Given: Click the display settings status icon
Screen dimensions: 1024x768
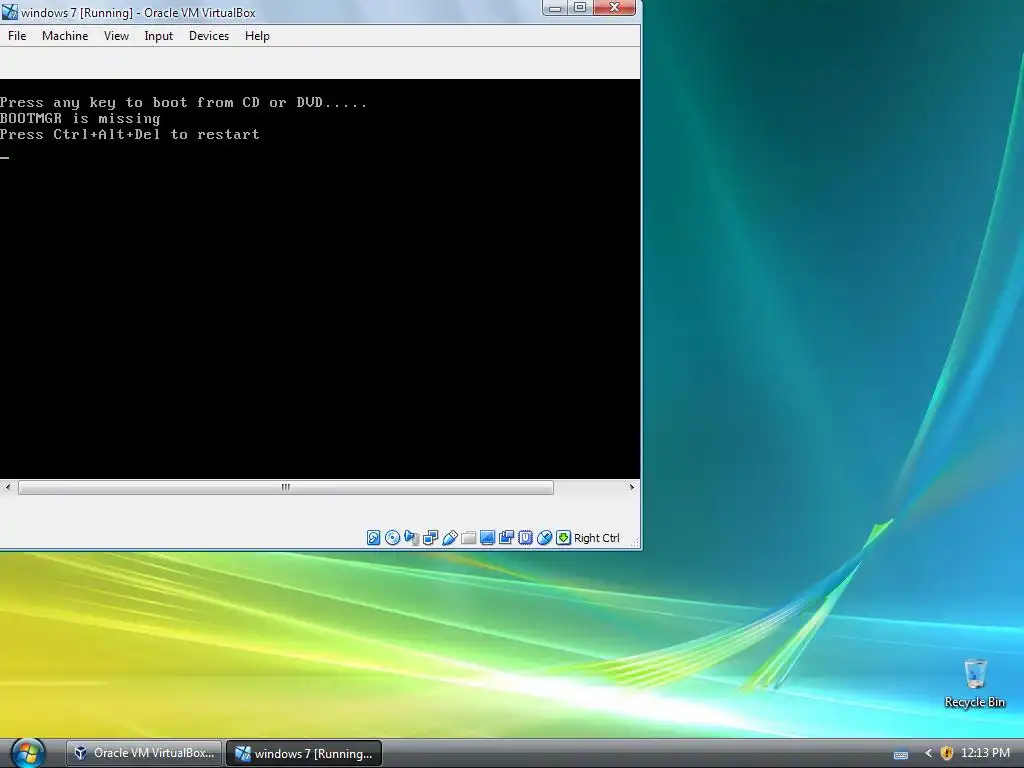Looking at the screenshot, I should pos(487,537).
